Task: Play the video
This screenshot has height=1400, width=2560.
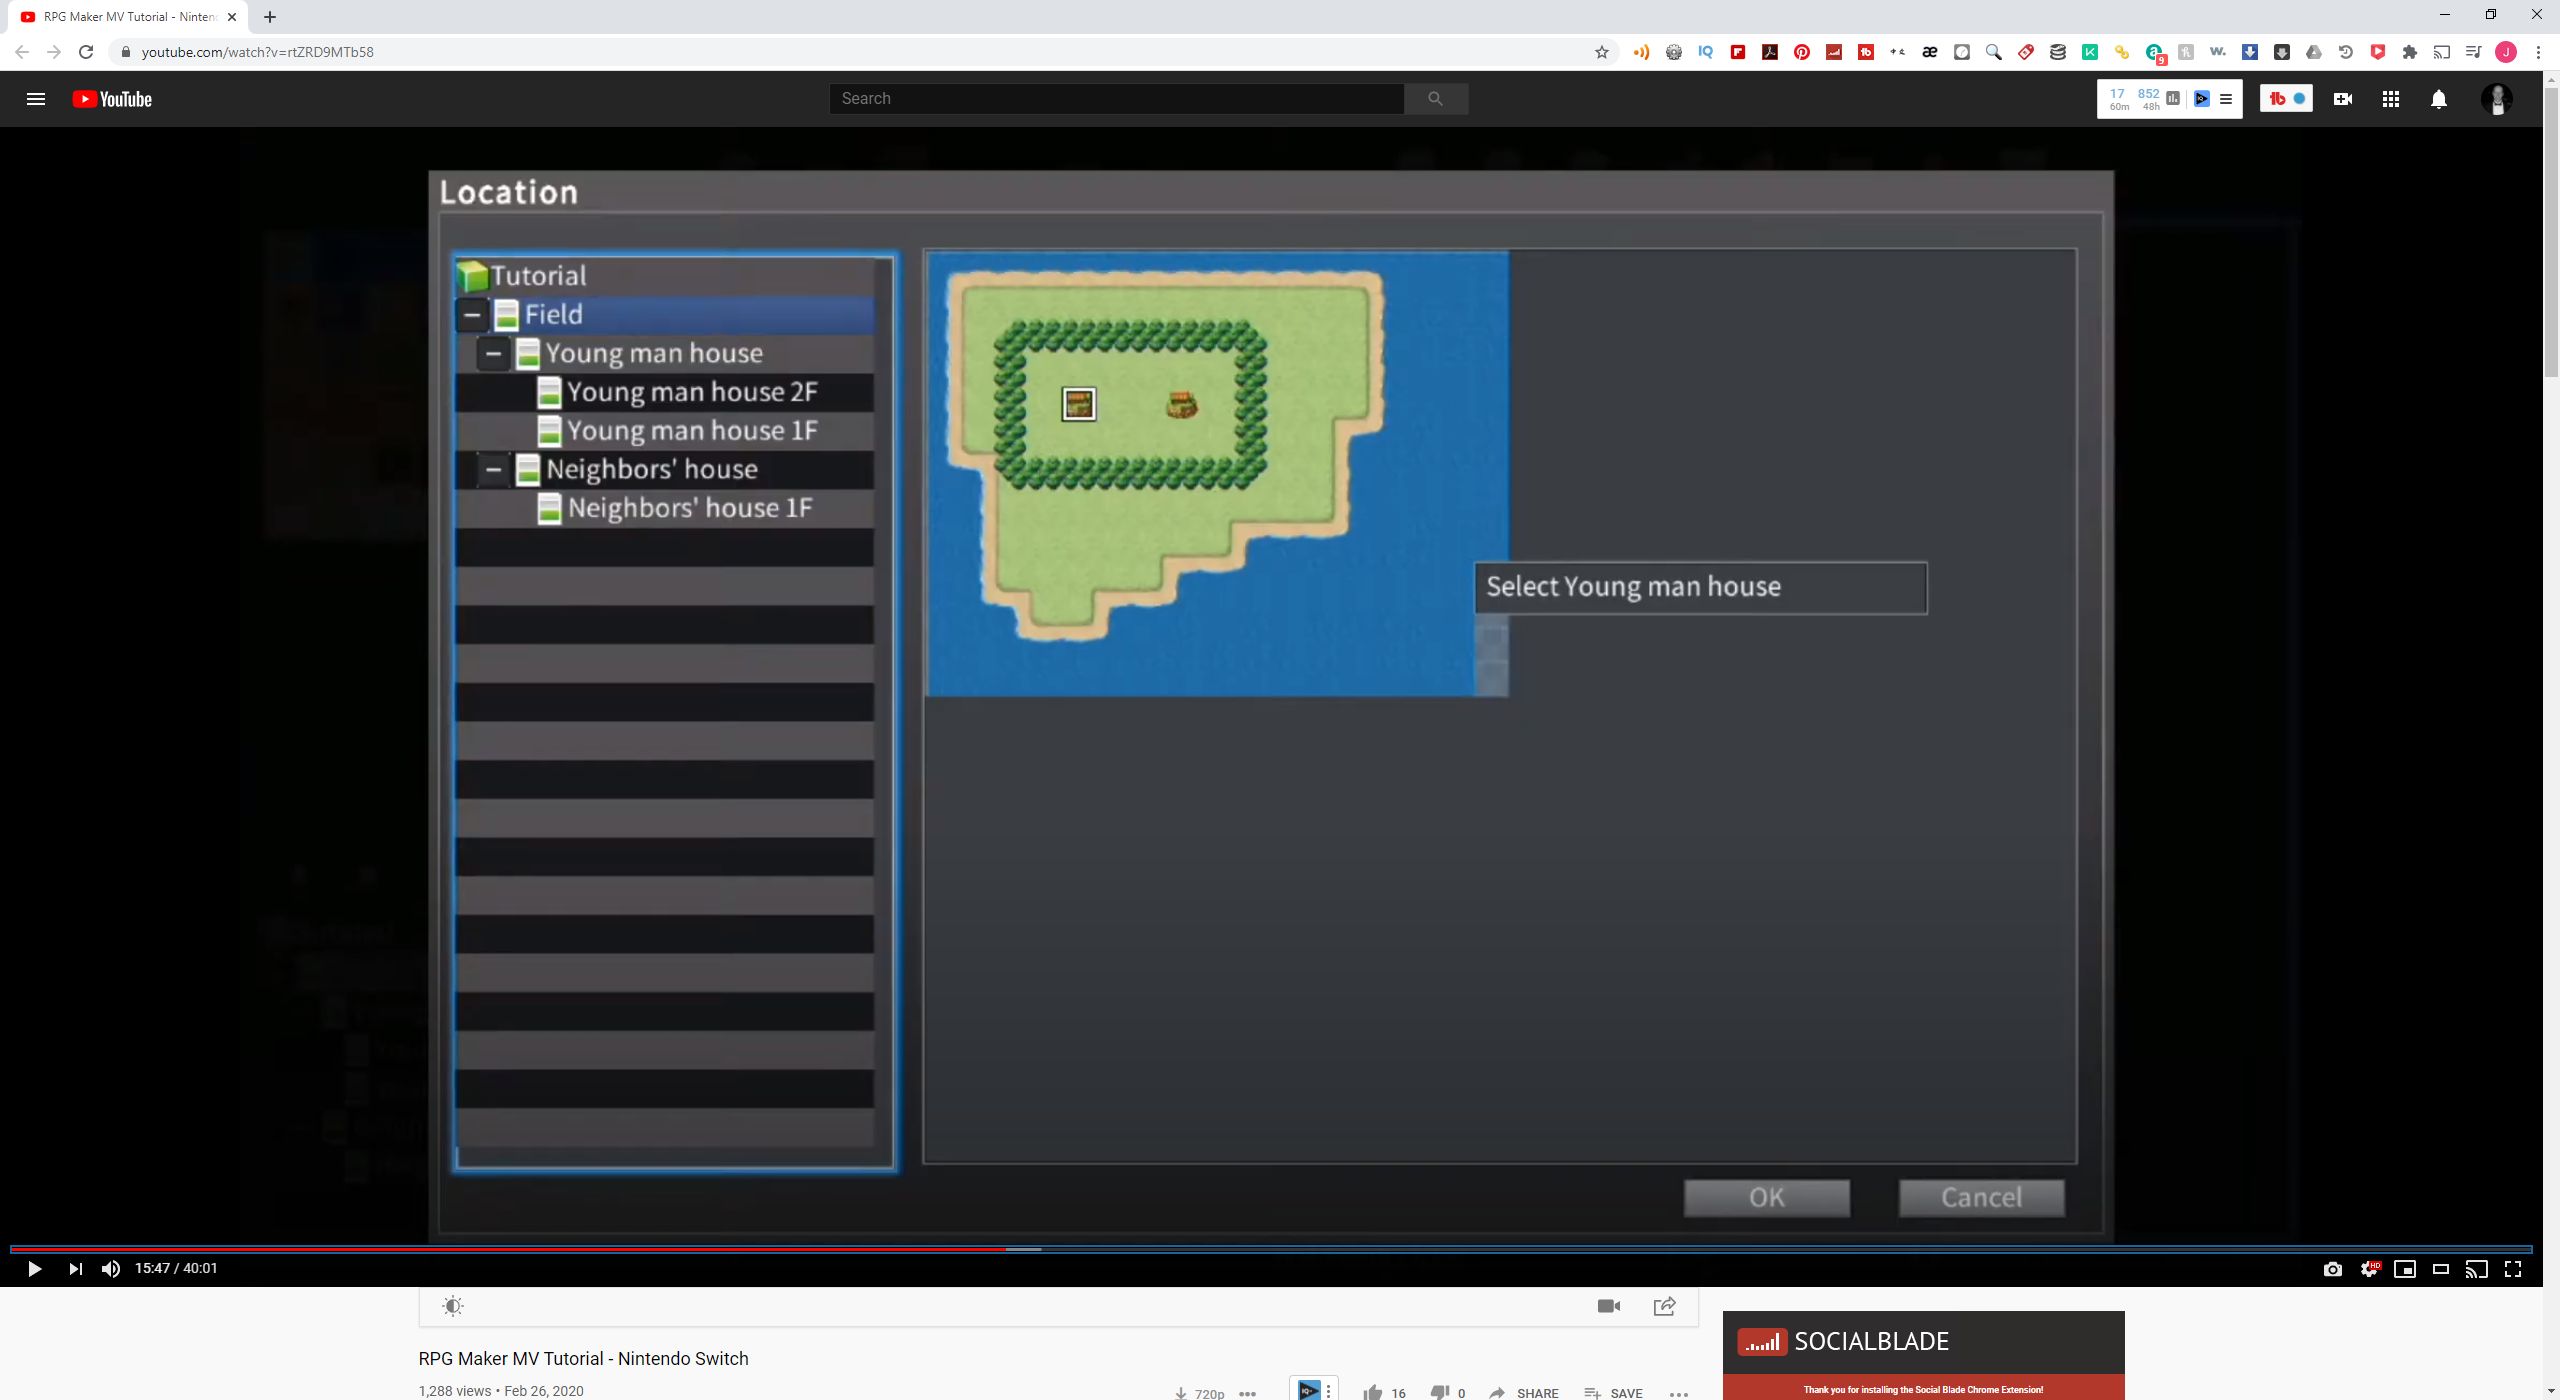Action: click(34, 1269)
